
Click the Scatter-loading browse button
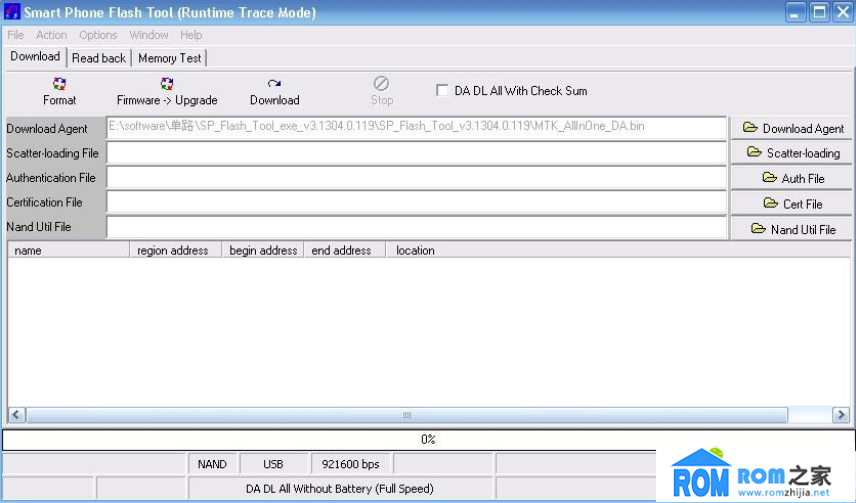[792, 153]
